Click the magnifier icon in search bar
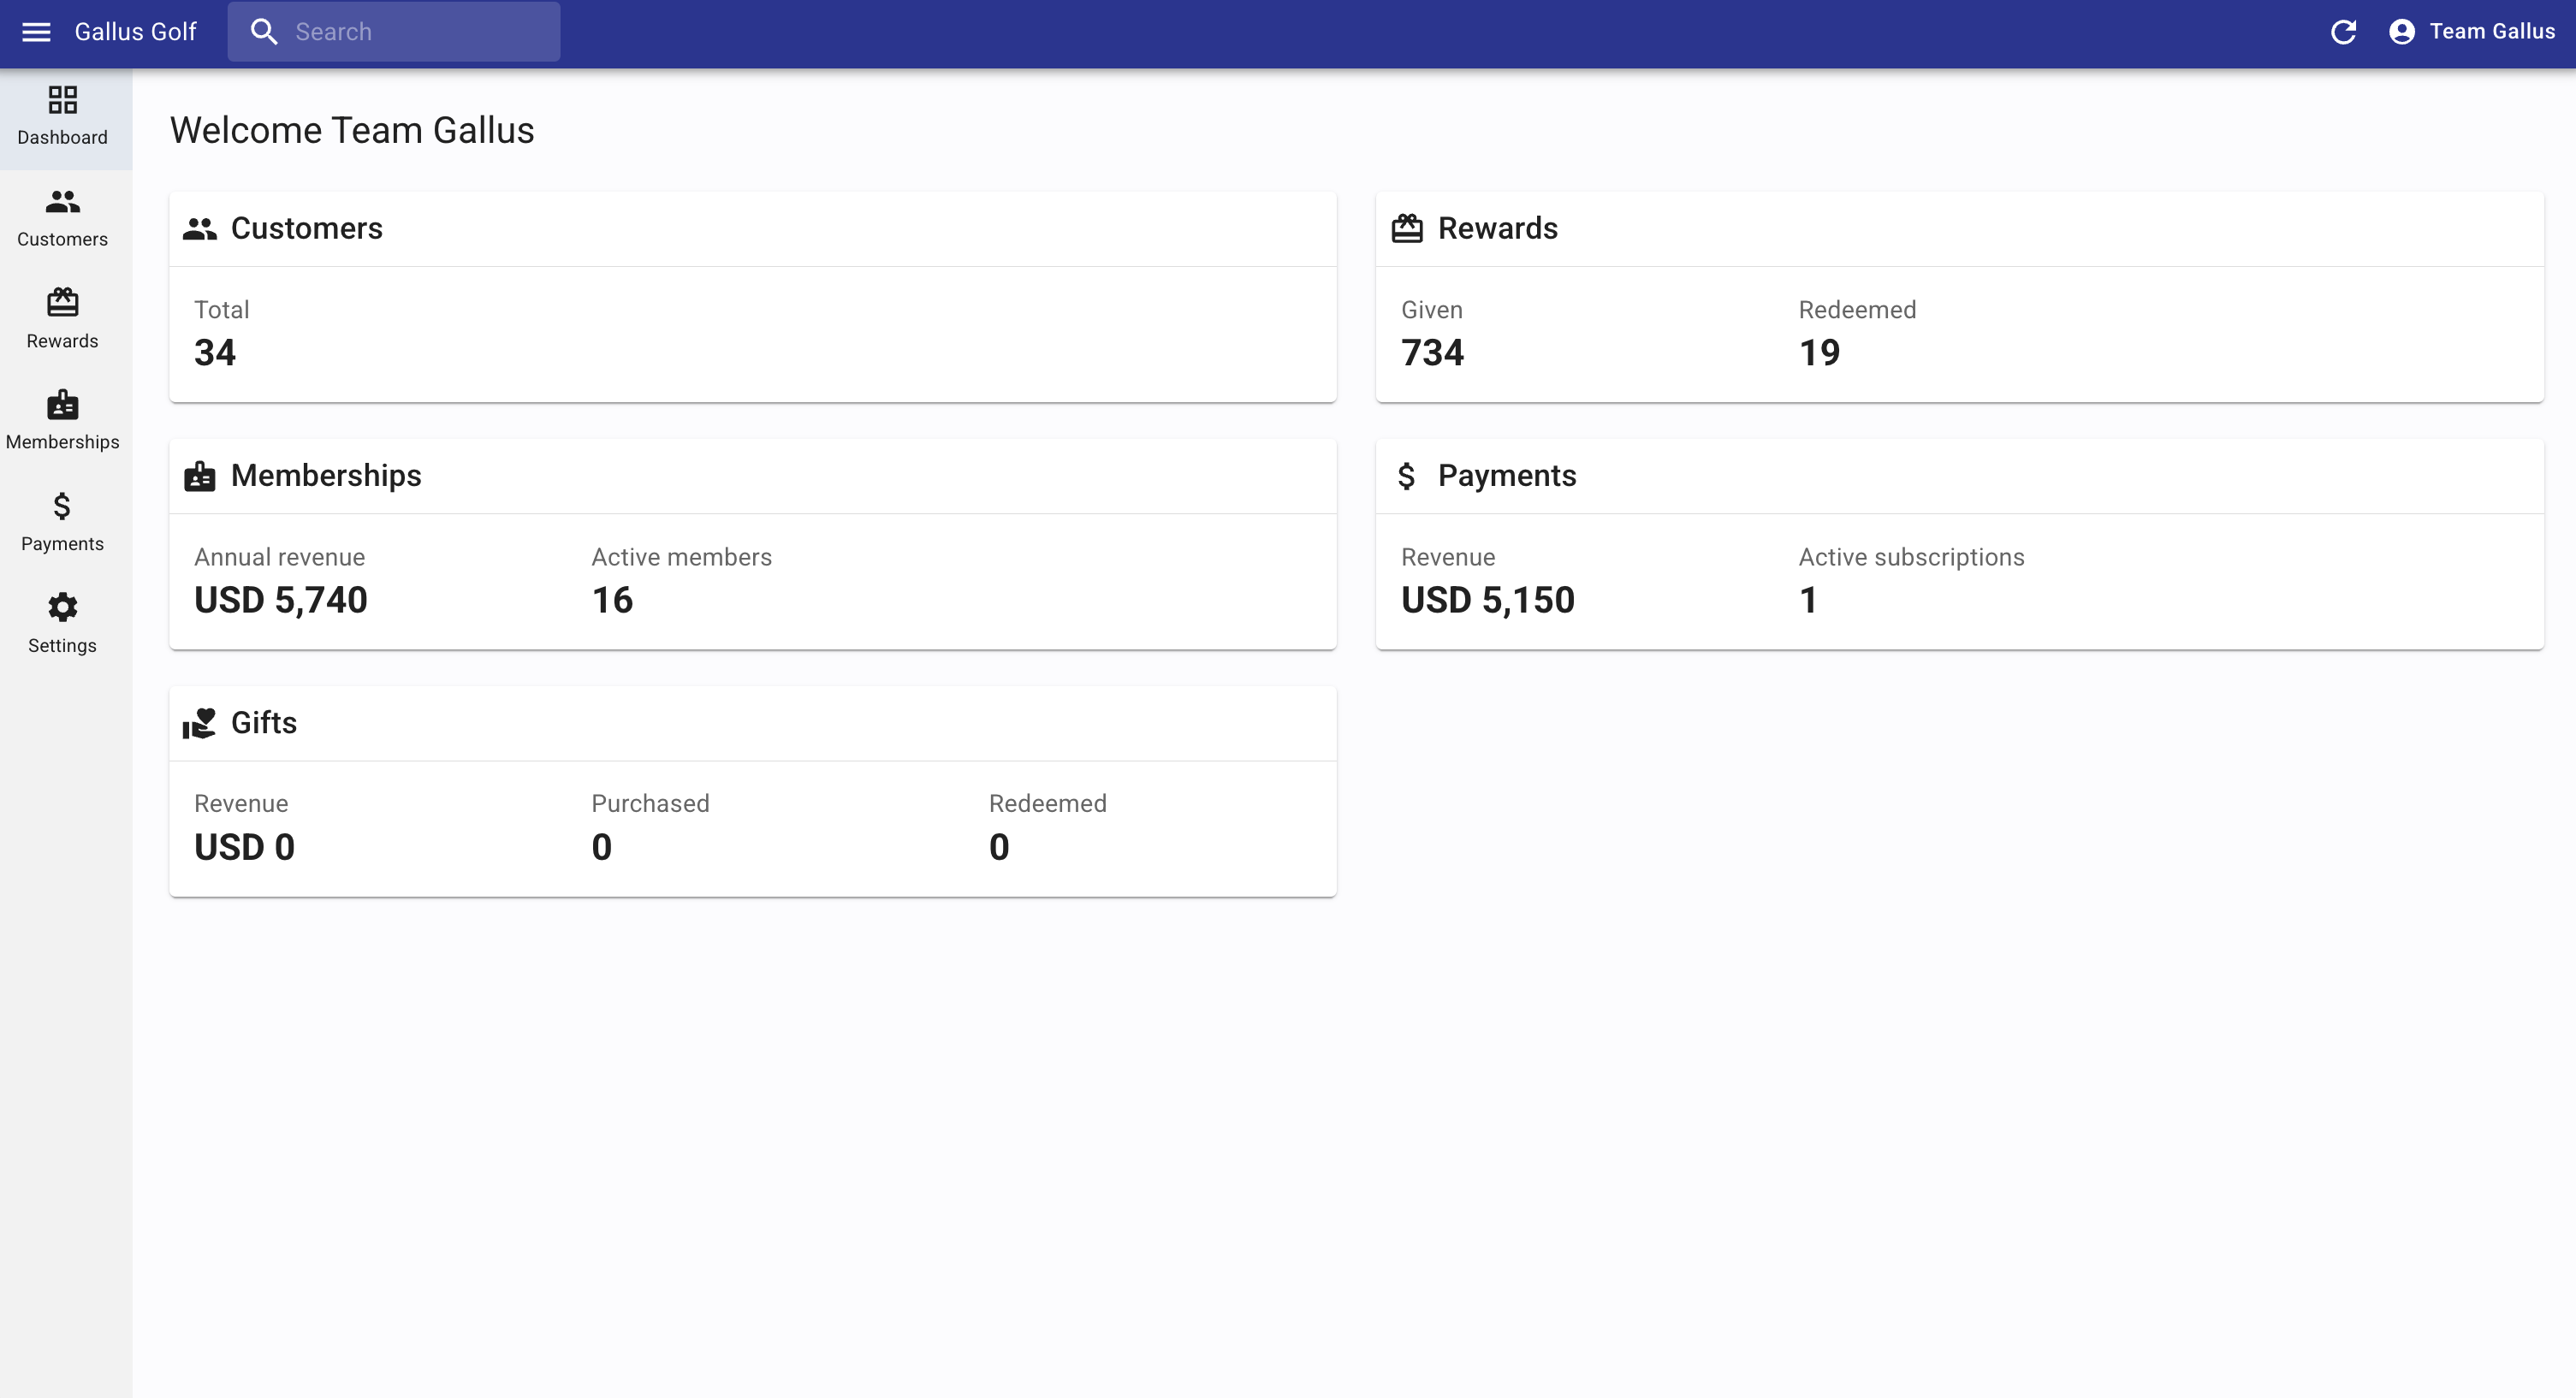The height and width of the screenshot is (1398, 2576). [264, 32]
